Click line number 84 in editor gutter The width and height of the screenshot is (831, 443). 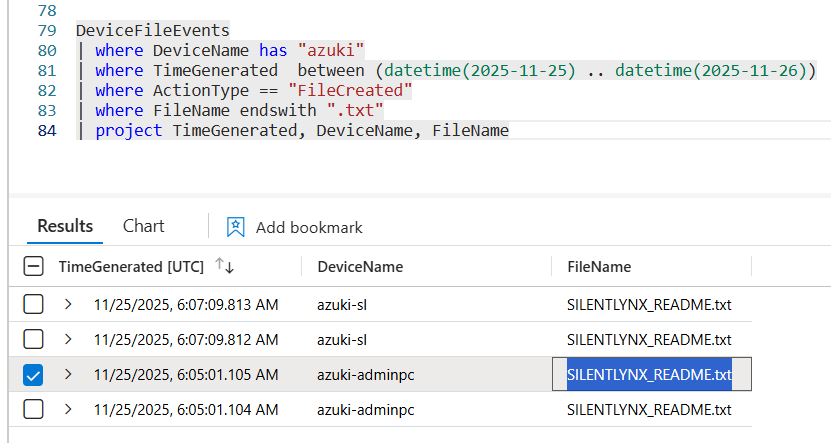click(x=47, y=131)
